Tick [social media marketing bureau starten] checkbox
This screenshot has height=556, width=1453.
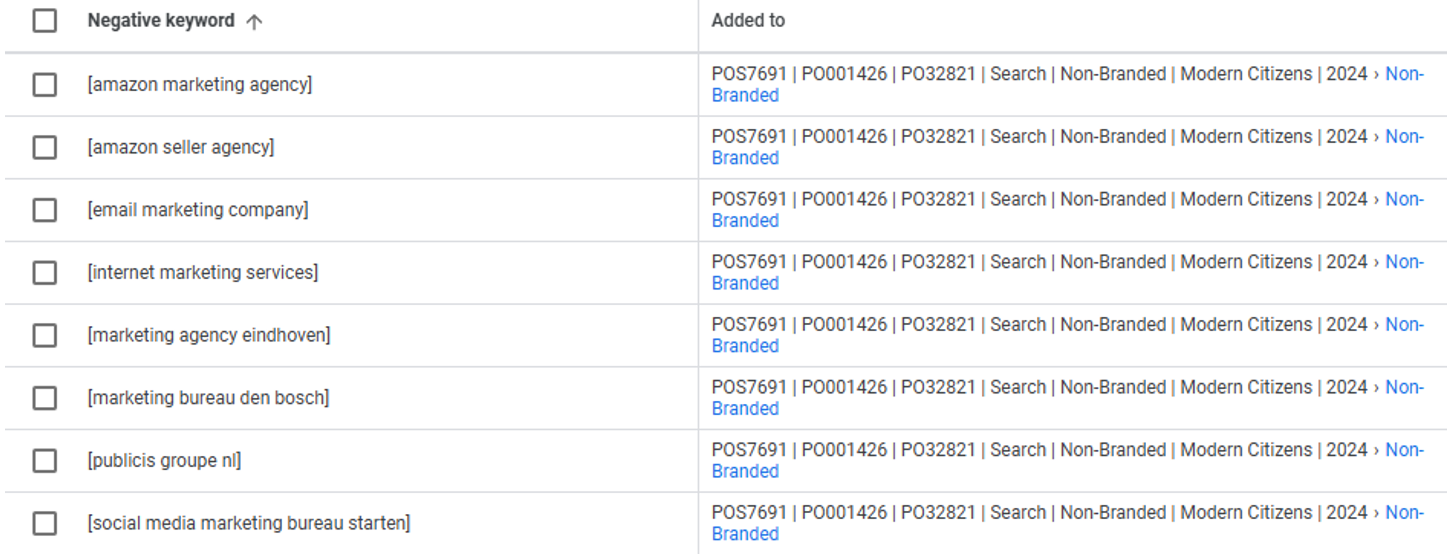coord(45,523)
